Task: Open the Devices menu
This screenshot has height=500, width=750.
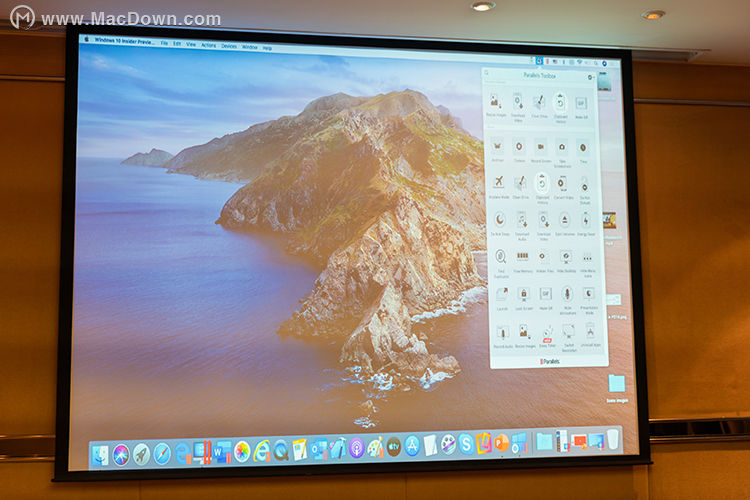Action: [229, 46]
